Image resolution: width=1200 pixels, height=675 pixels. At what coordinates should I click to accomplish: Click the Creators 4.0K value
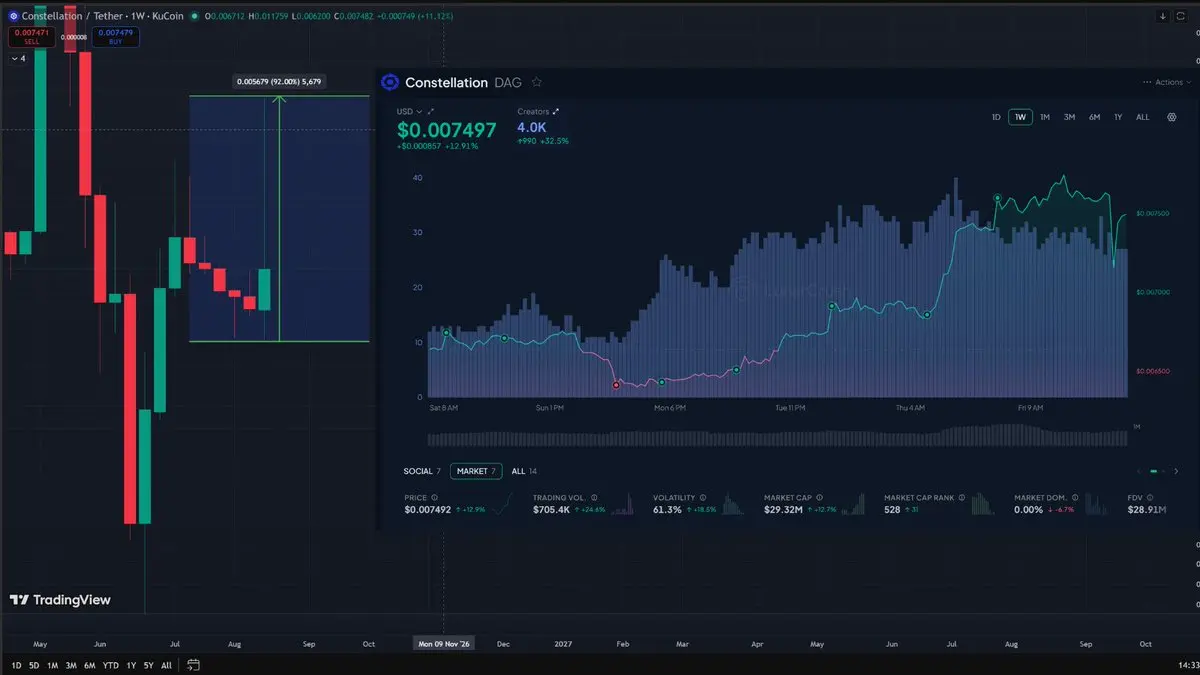(x=532, y=128)
